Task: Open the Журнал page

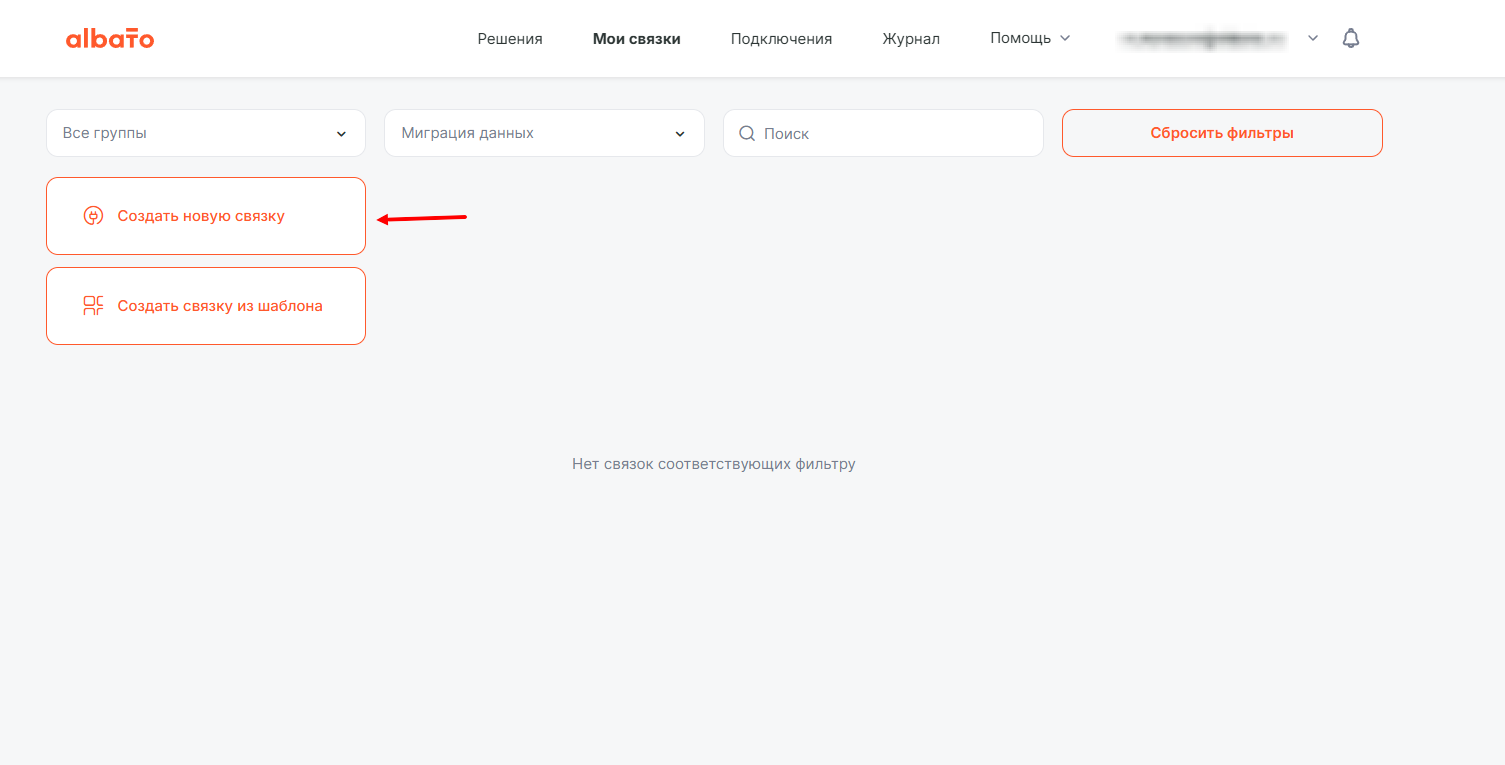Action: [911, 39]
